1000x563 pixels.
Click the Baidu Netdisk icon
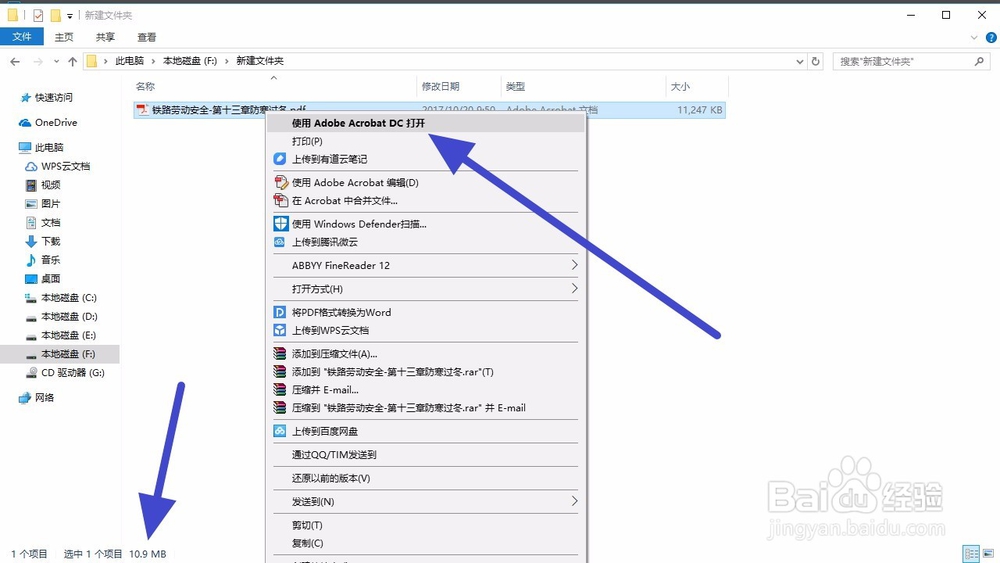click(x=279, y=431)
